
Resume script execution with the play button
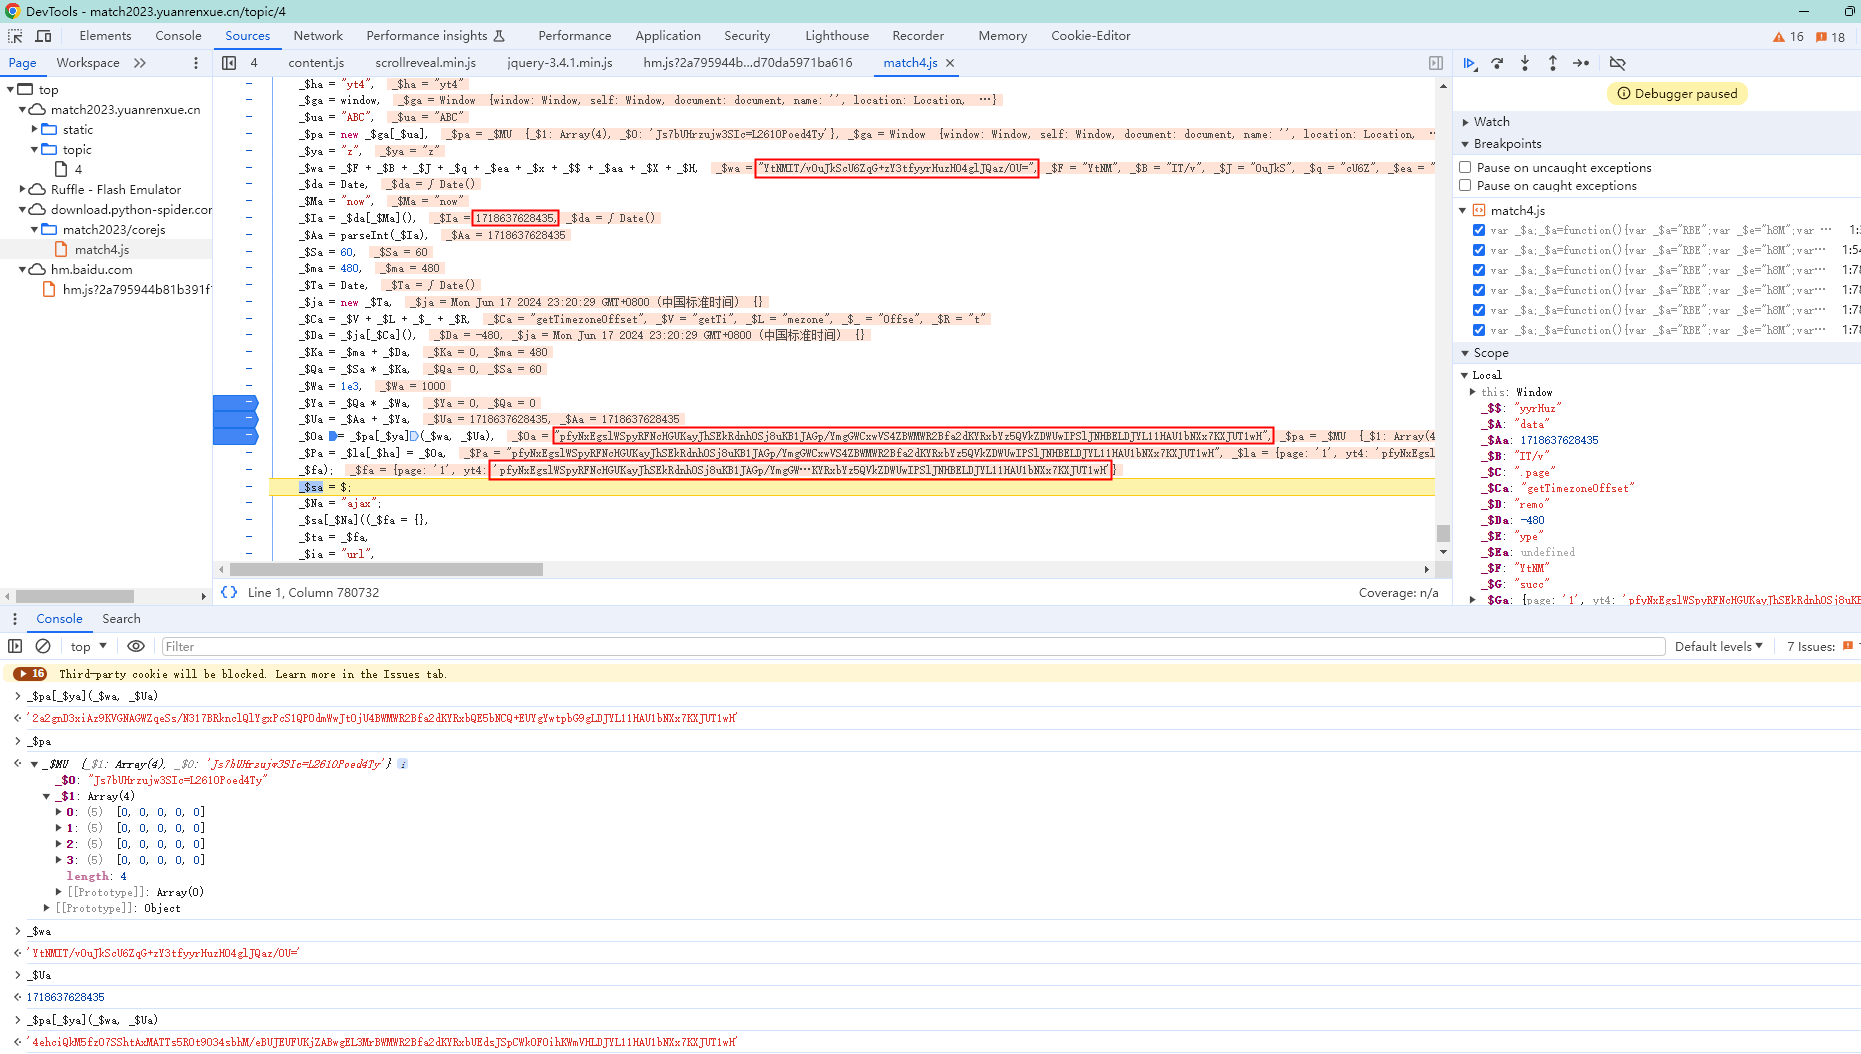coord(1469,63)
